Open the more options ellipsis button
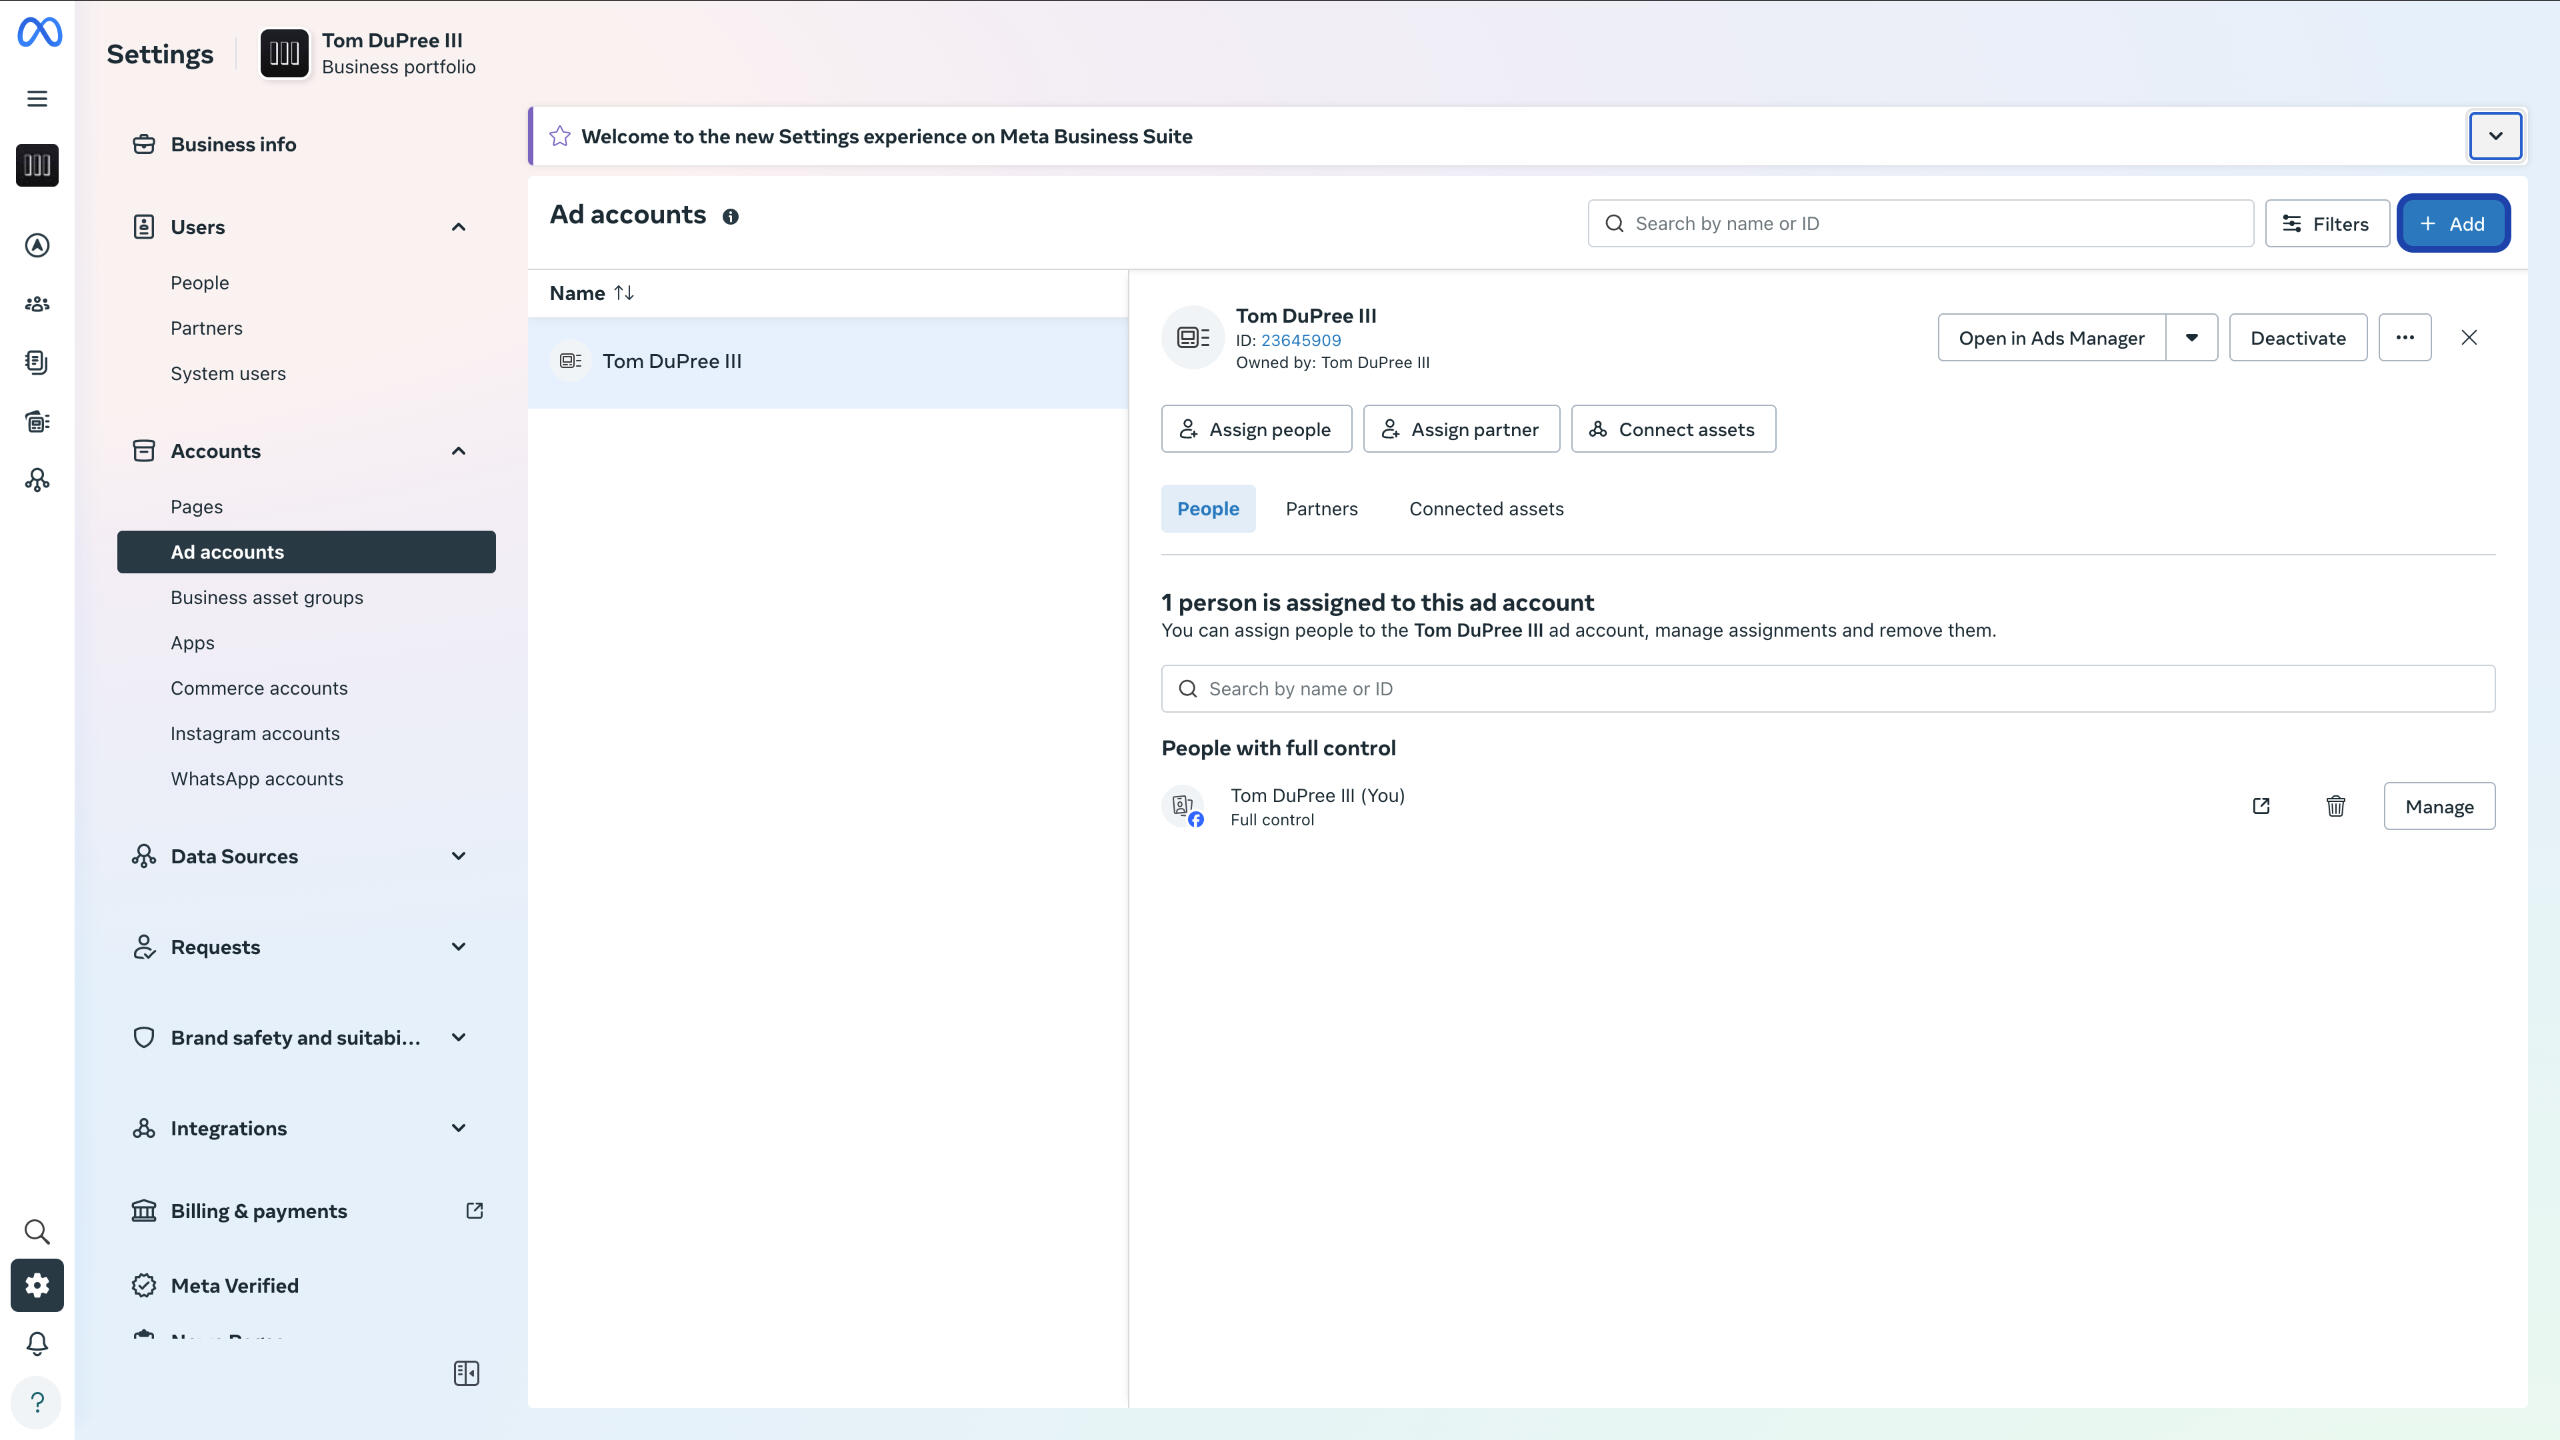This screenshot has height=1440, width=2560. coord(2404,338)
